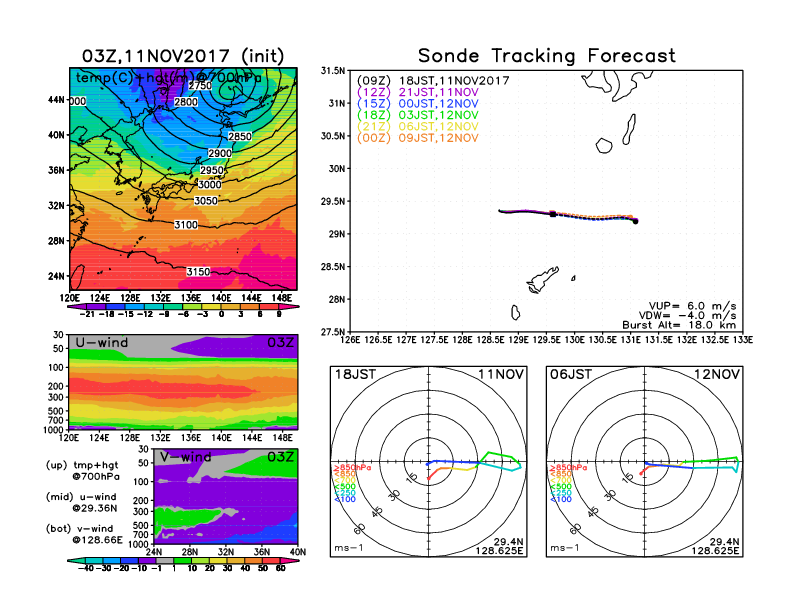
Task: Select the '(18Z) 03JST,12NOV' green legend entry
Action: pos(418,115)
